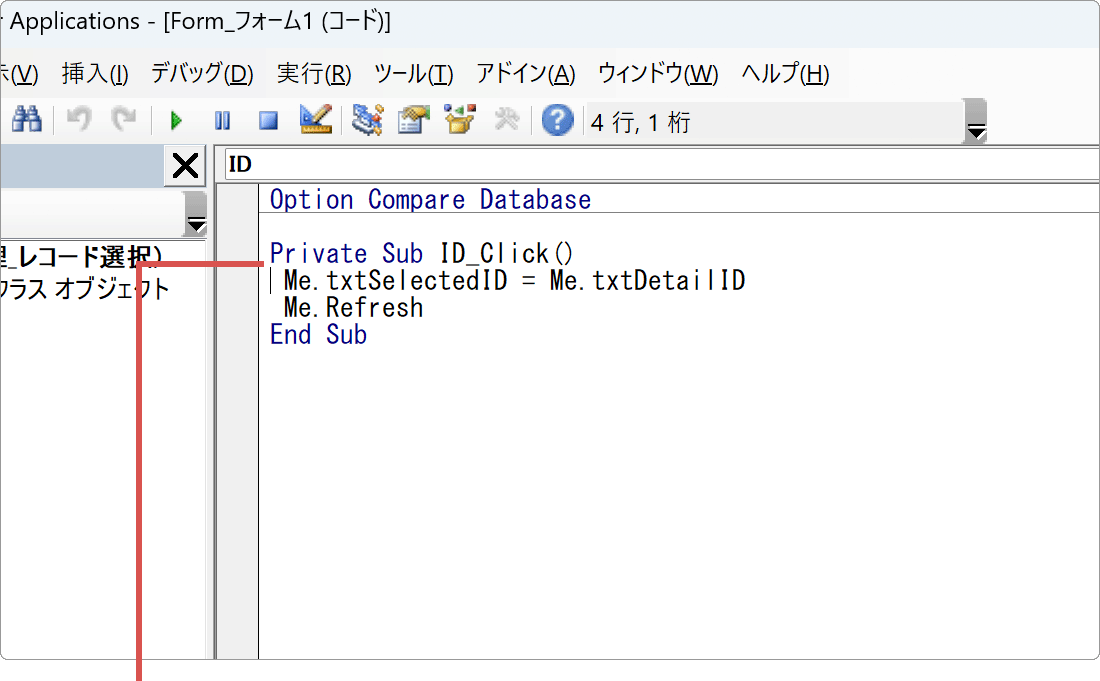Viewport: 1100px width, 681px height.
Task: Run the ID_Click subroutine with Run button
Action: point(175,120)
